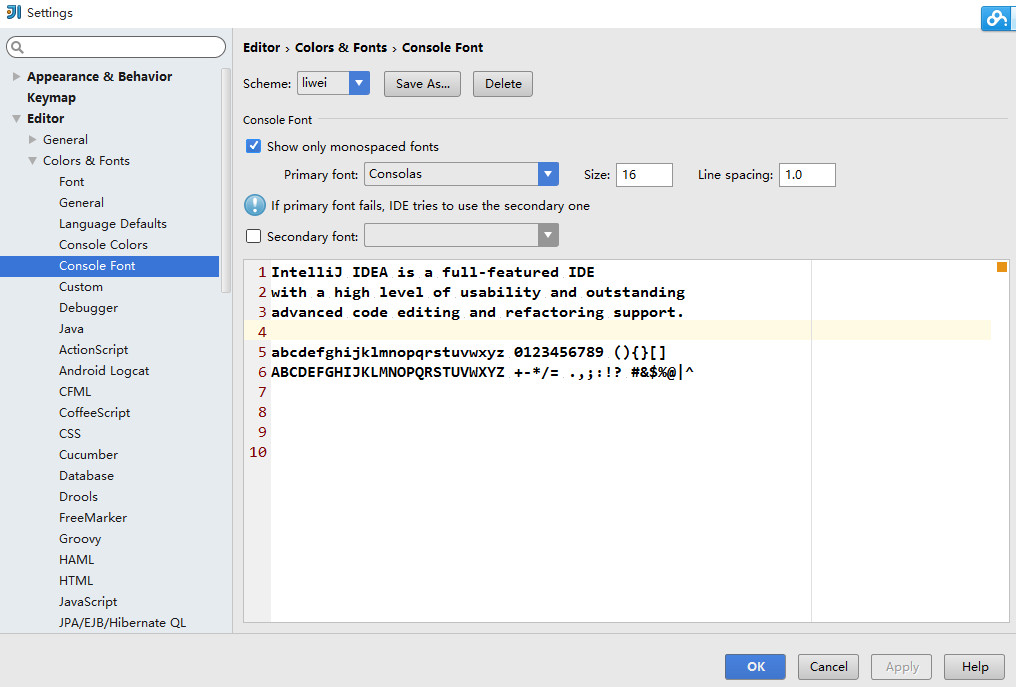Select Keymap in settings tree

[51, 97]
